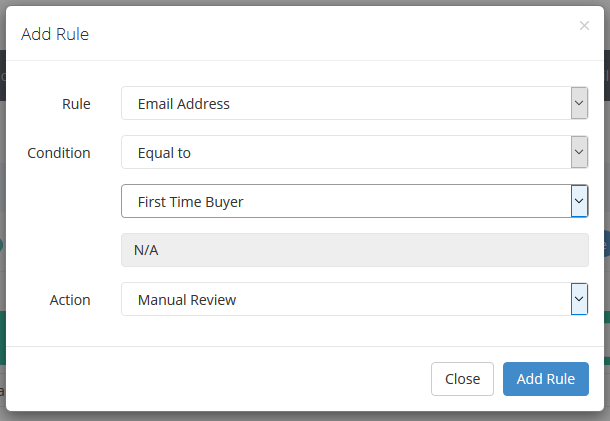610x421 pixels.
Task: Click the teal circle peeking behind dialog's left edge
Action: tap(2, 245)
